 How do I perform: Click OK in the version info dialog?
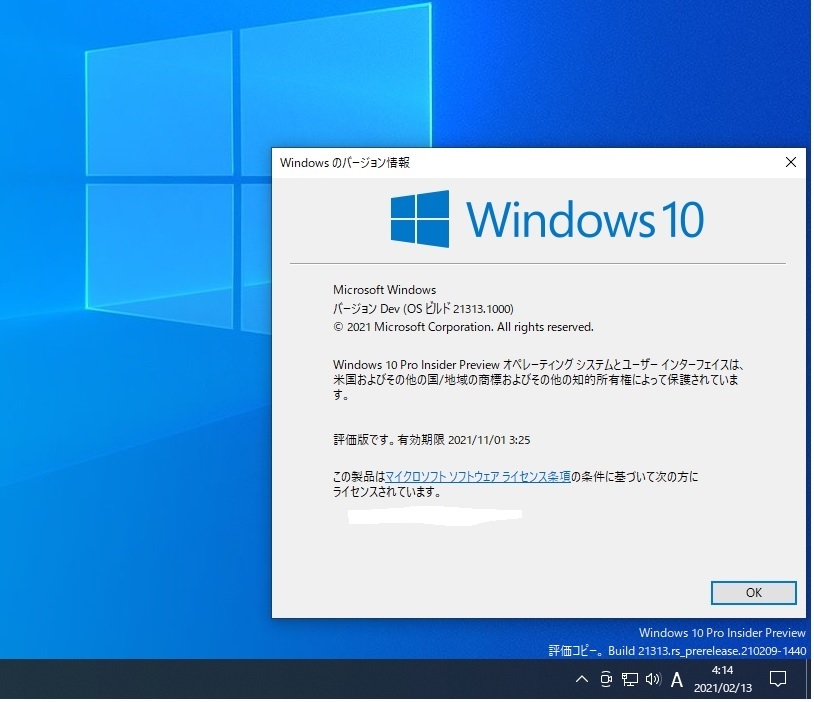pyautogui.click(x=753, y=592)
